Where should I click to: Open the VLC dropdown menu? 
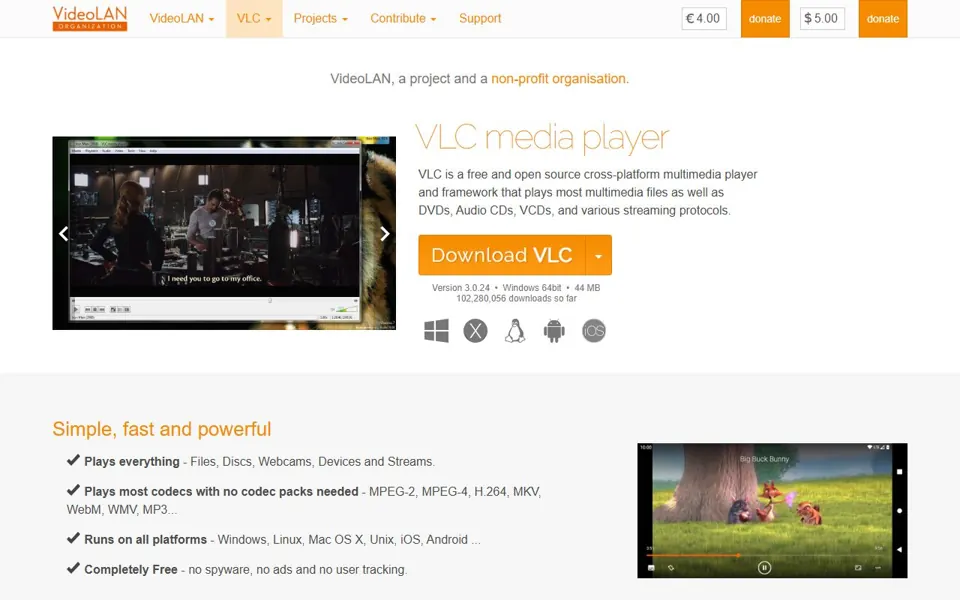pos(254,18)
